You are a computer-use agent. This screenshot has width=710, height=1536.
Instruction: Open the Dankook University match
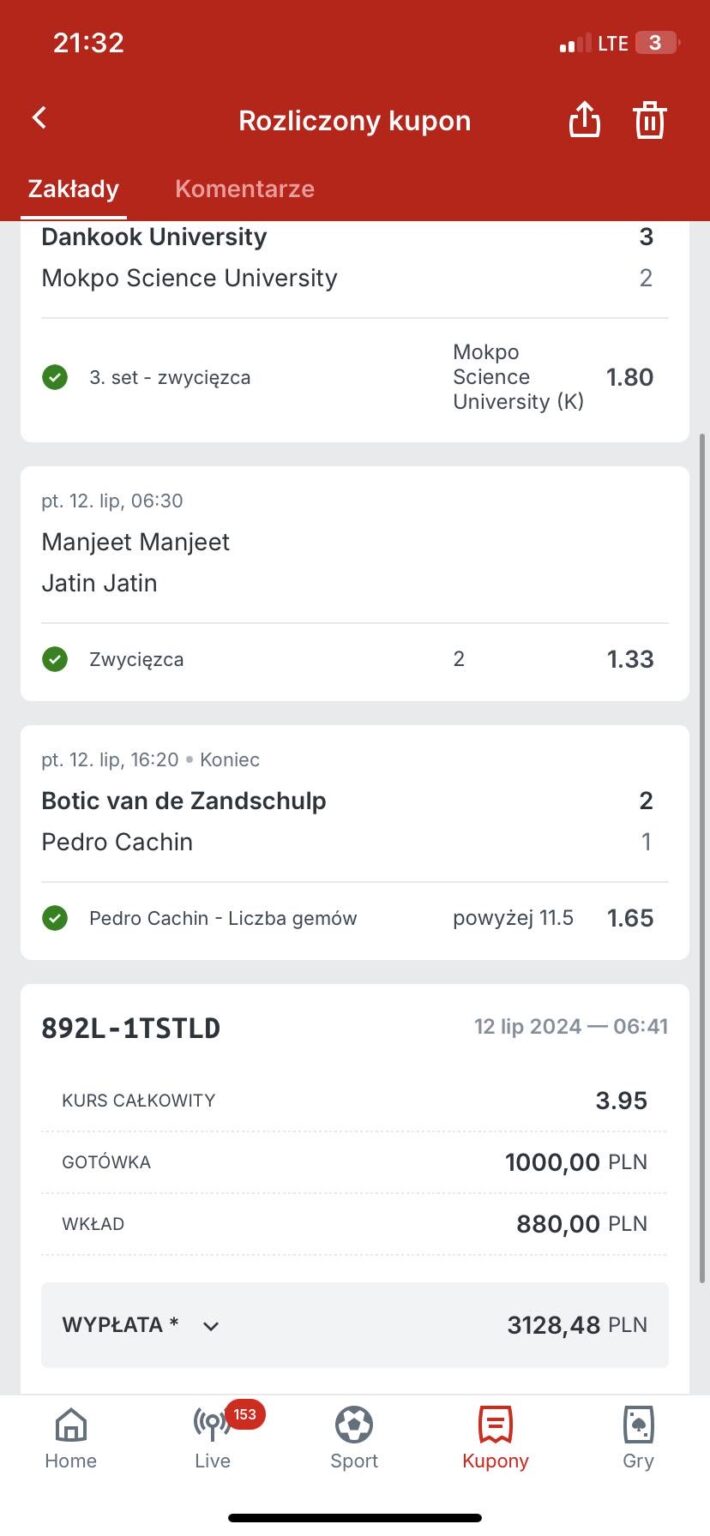[154, 238]
